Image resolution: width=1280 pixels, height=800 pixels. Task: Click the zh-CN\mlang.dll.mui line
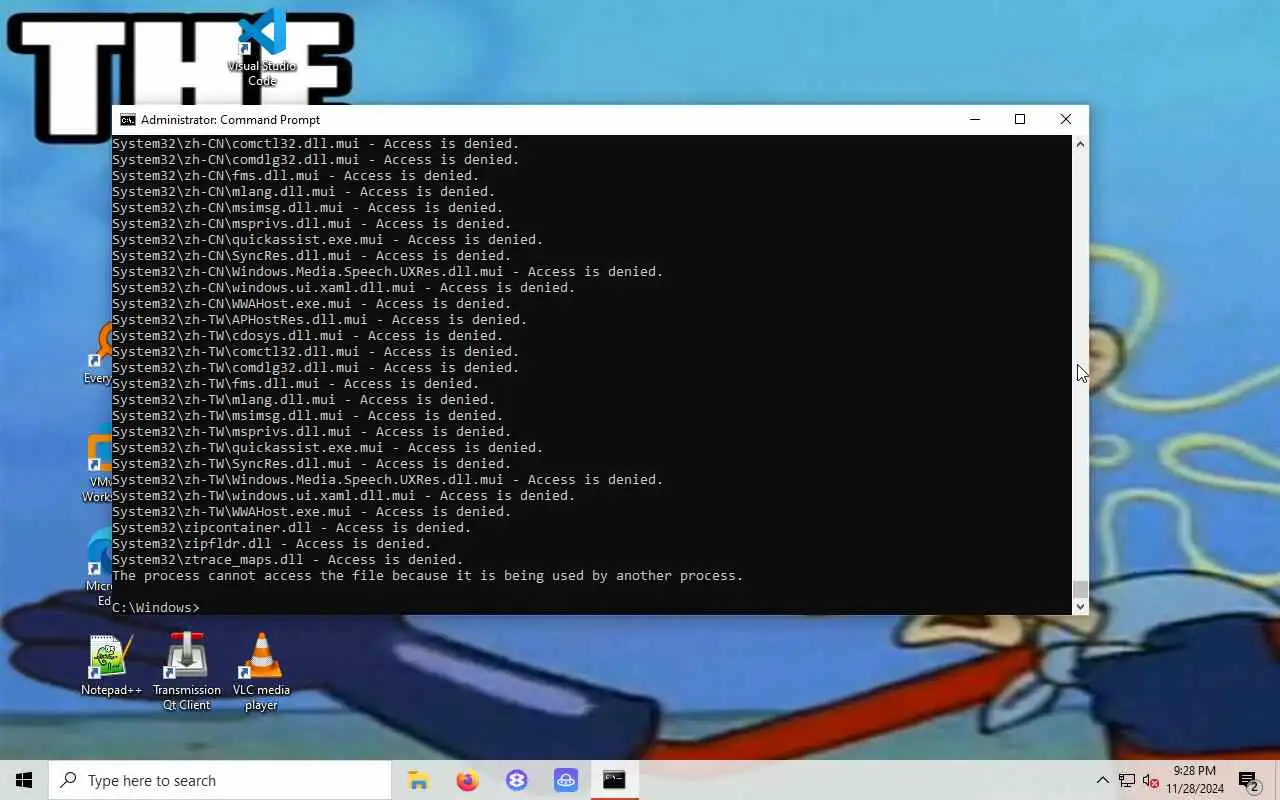pos(304,192)
